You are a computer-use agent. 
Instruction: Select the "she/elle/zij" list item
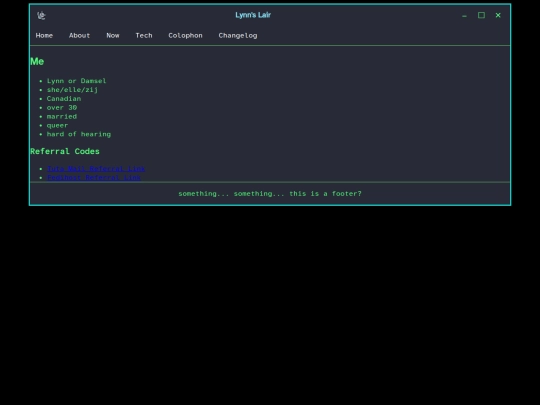click(72, 90)
